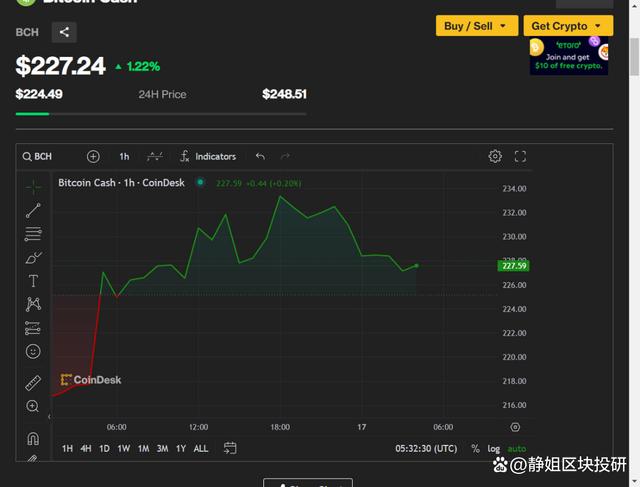Click the eToro free crypto ad
640x487 pixels.
click(x=569, y=56)
